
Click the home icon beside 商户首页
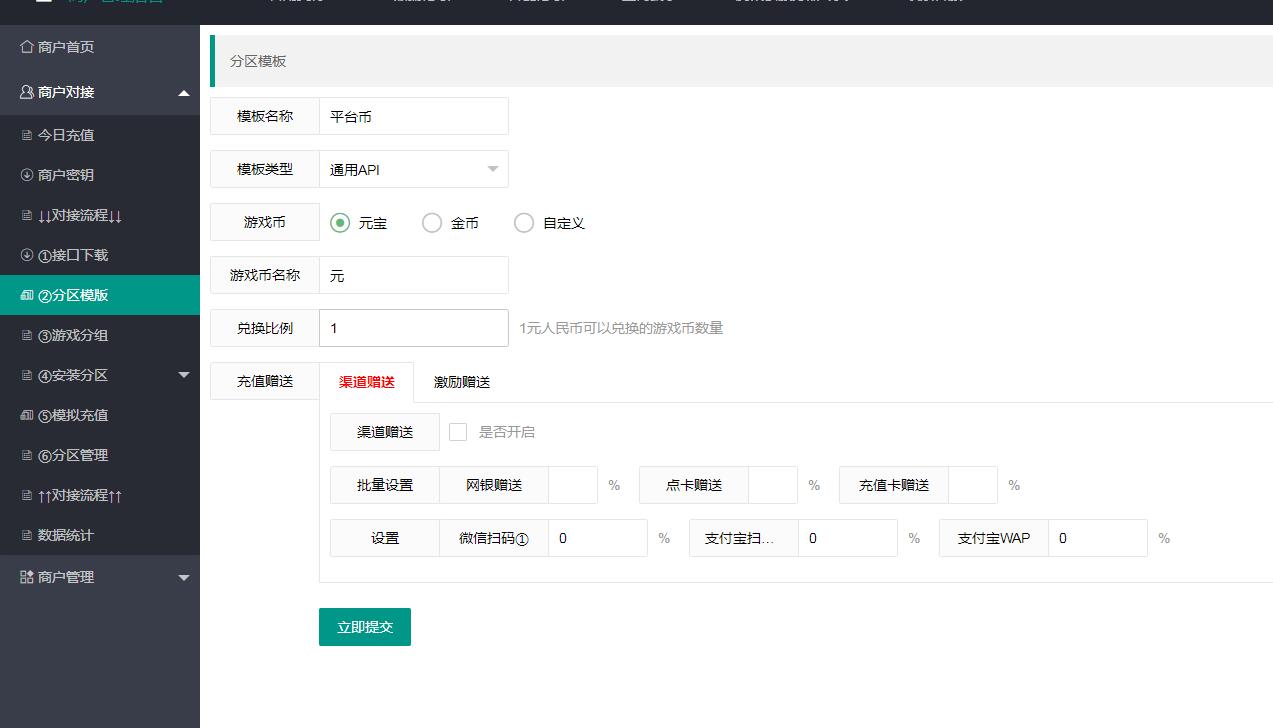click(x=27, y=47)
